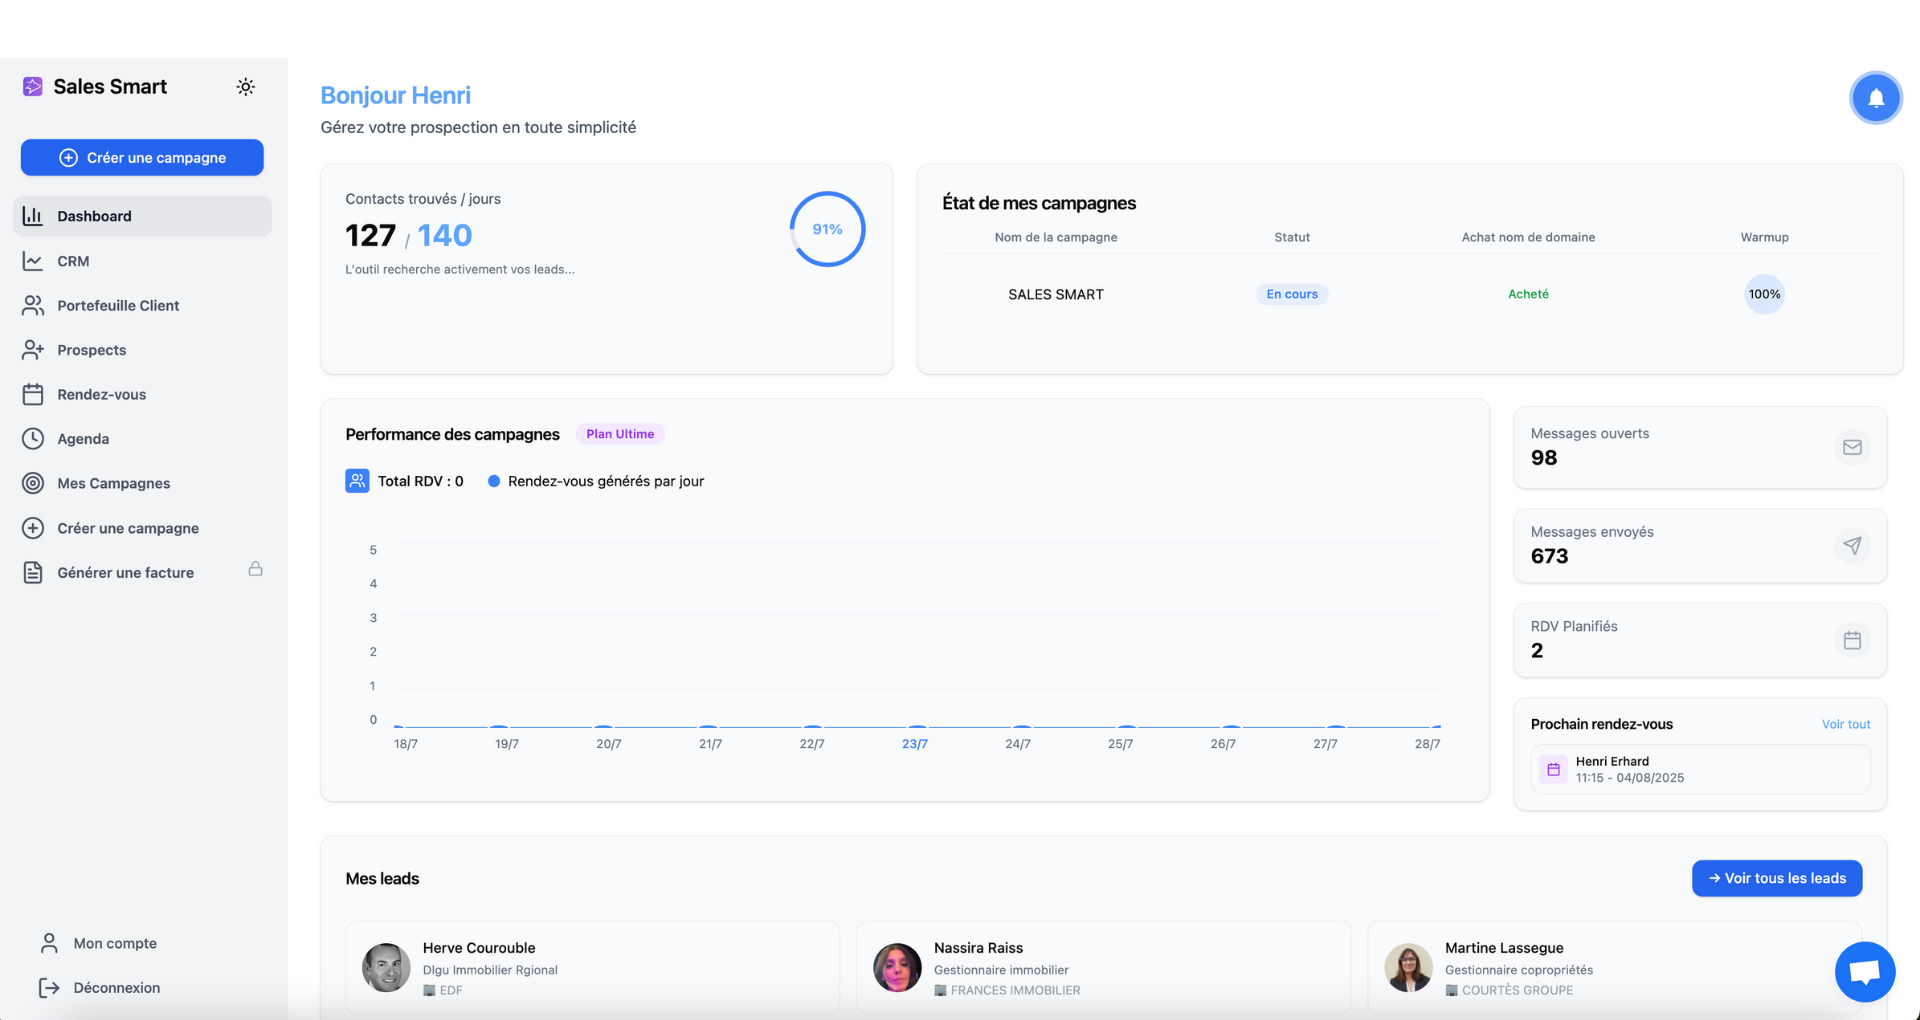Open the chat support bubble

[1865, 971]
